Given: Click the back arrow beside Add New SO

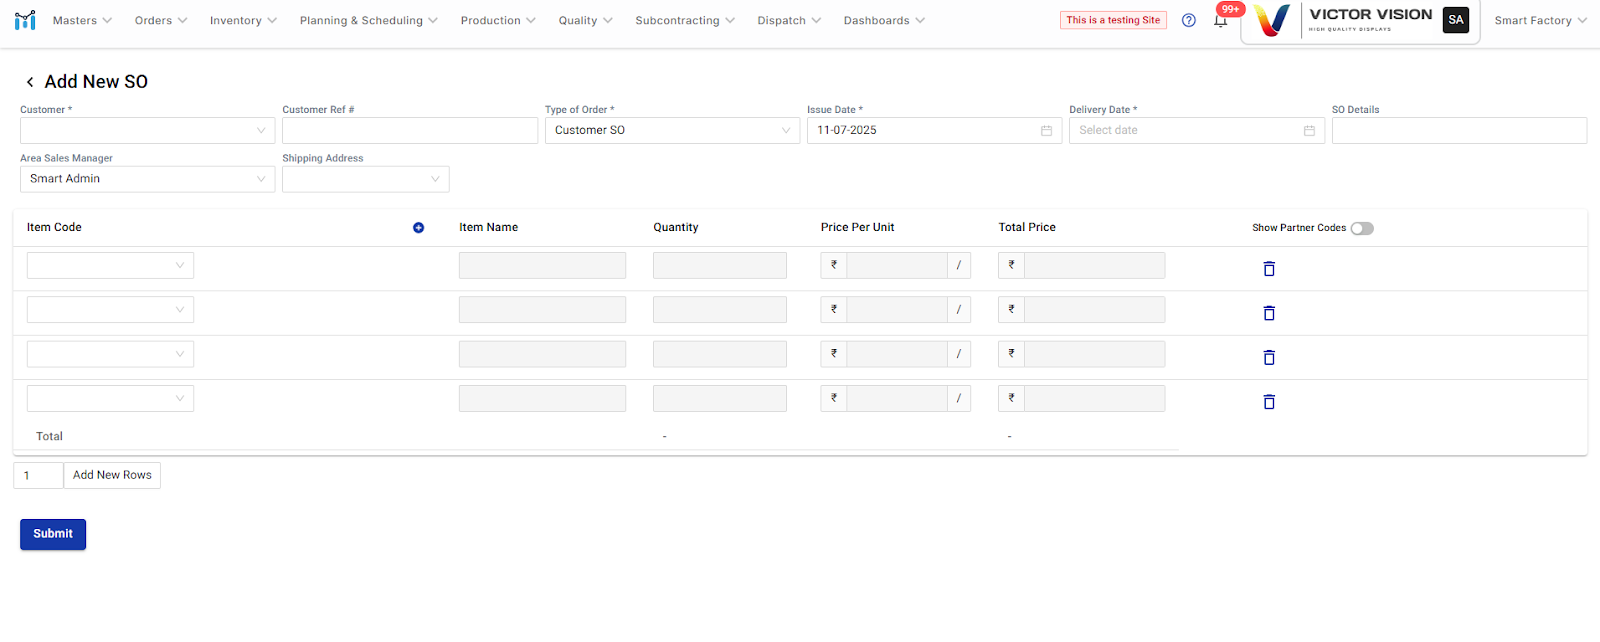Looking at the screenshot, I should coord(30,82).
